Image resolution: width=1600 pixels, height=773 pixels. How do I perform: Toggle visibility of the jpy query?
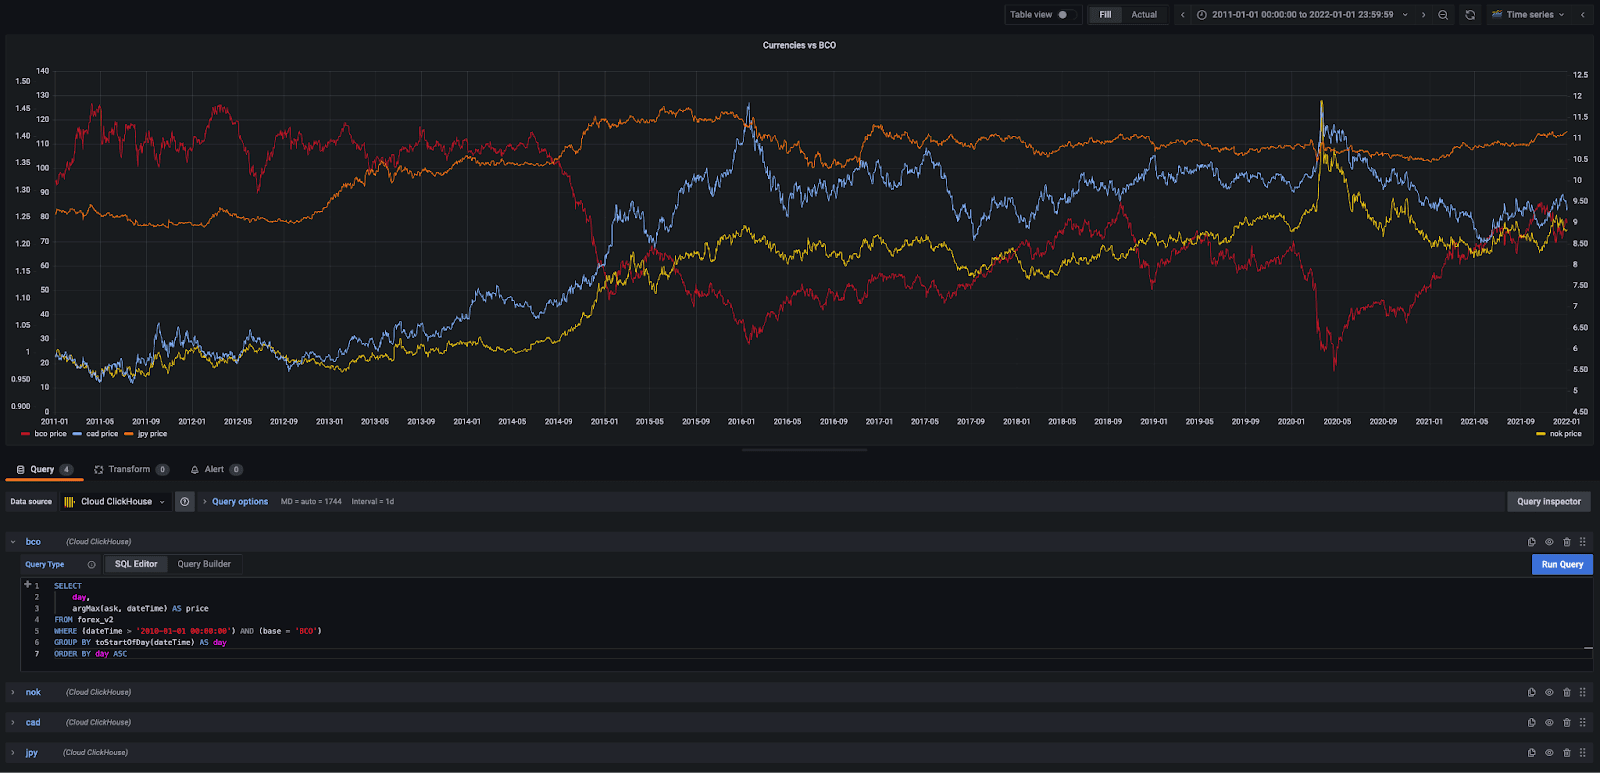[1549, 752]
